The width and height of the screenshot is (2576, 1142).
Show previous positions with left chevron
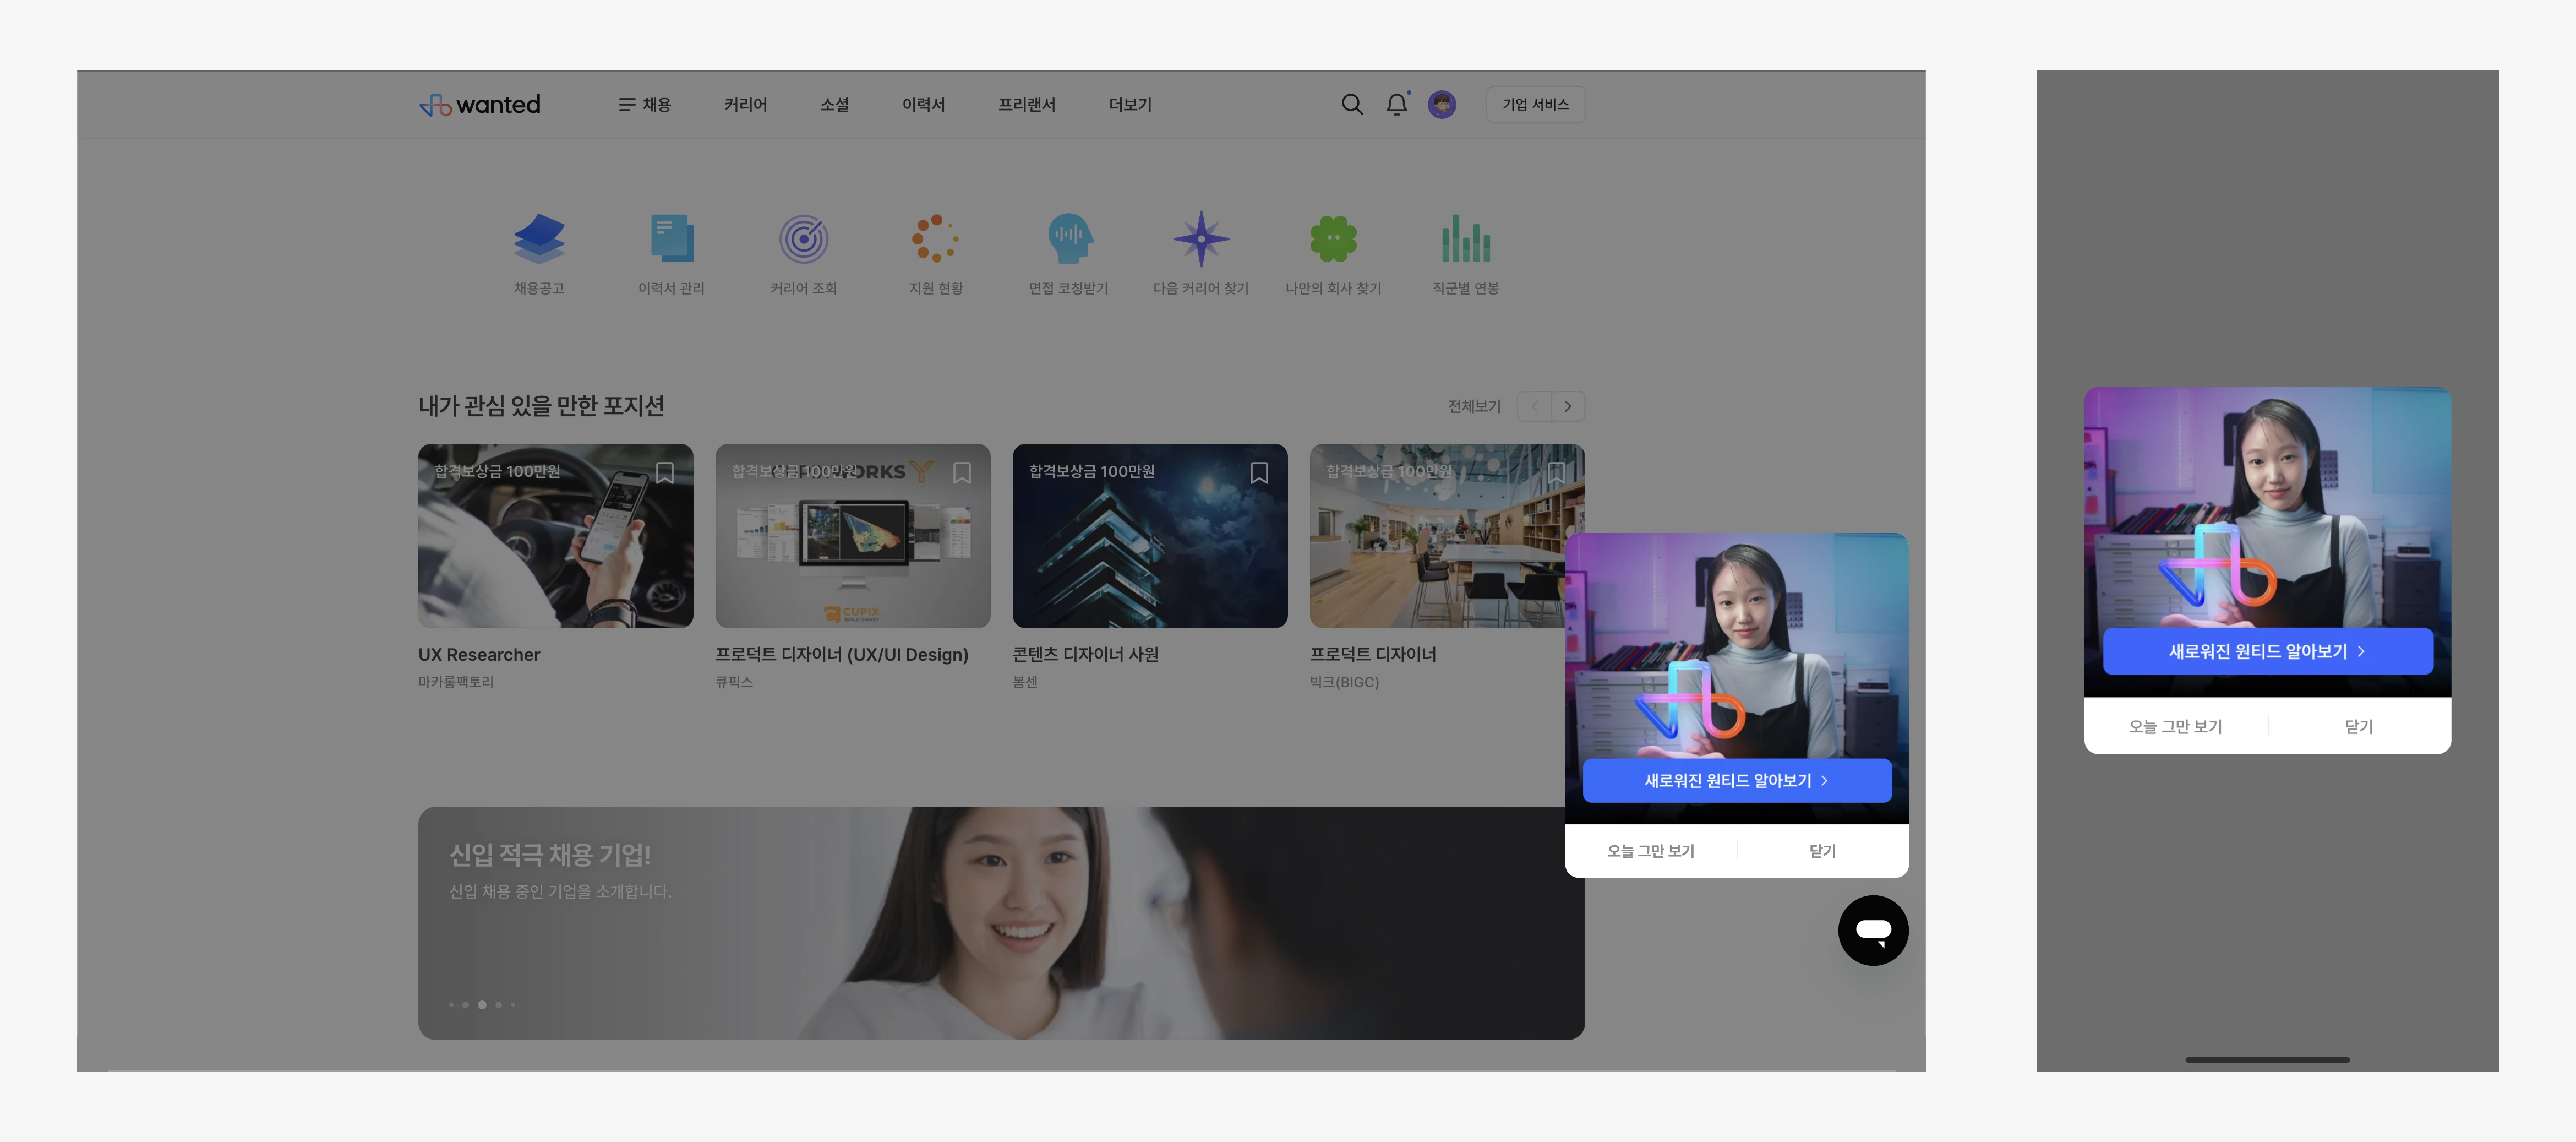coord(1534,406)
